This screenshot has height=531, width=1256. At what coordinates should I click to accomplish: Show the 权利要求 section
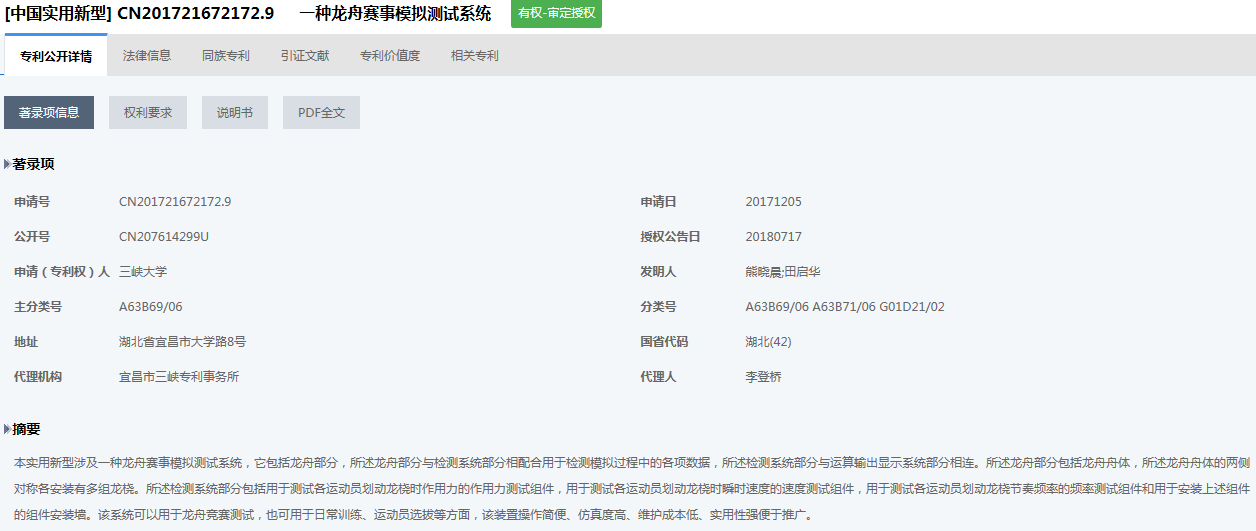[148, 113]
